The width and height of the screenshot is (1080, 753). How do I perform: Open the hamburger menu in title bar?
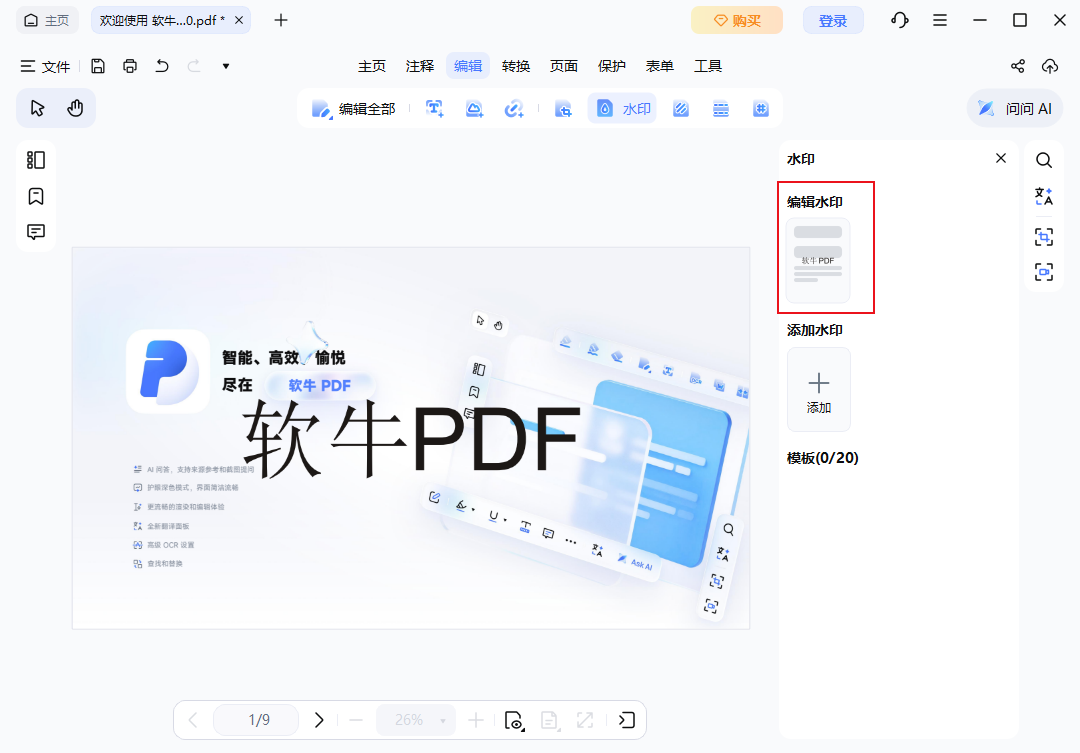pos(939,20)
